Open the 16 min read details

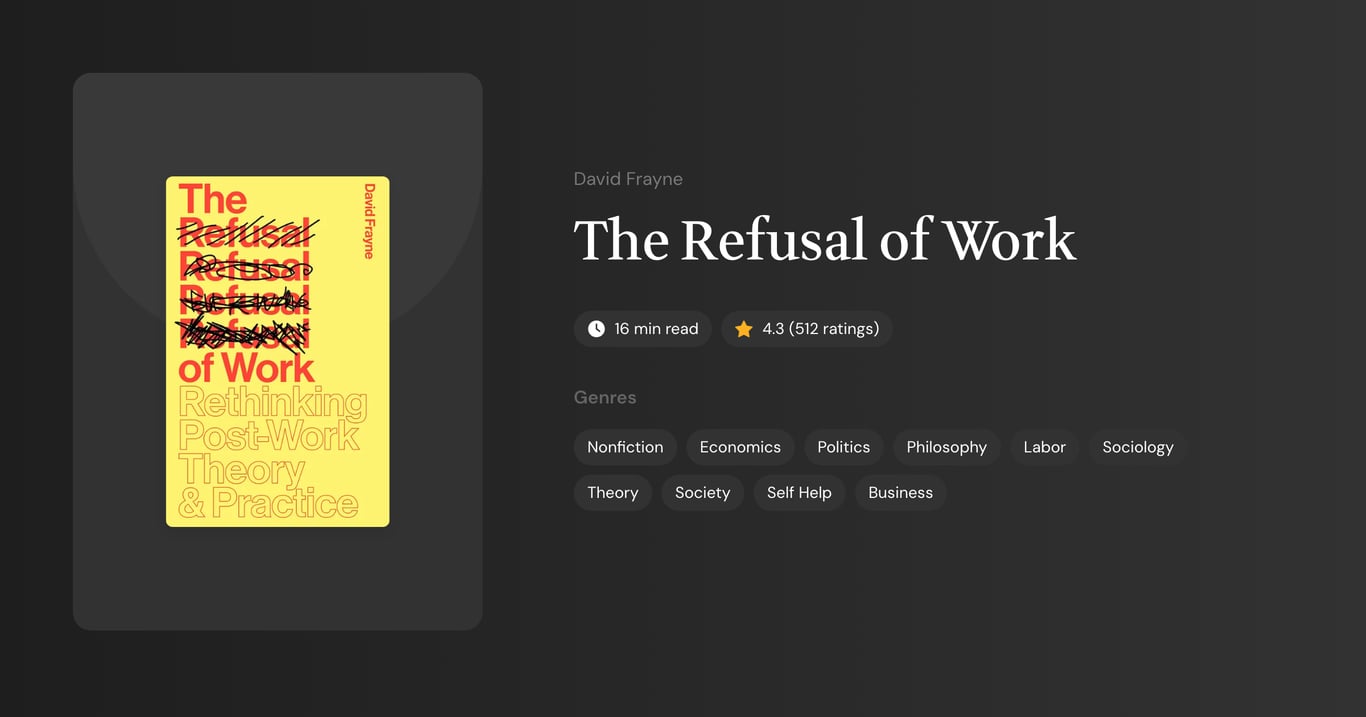click(642, 328)
